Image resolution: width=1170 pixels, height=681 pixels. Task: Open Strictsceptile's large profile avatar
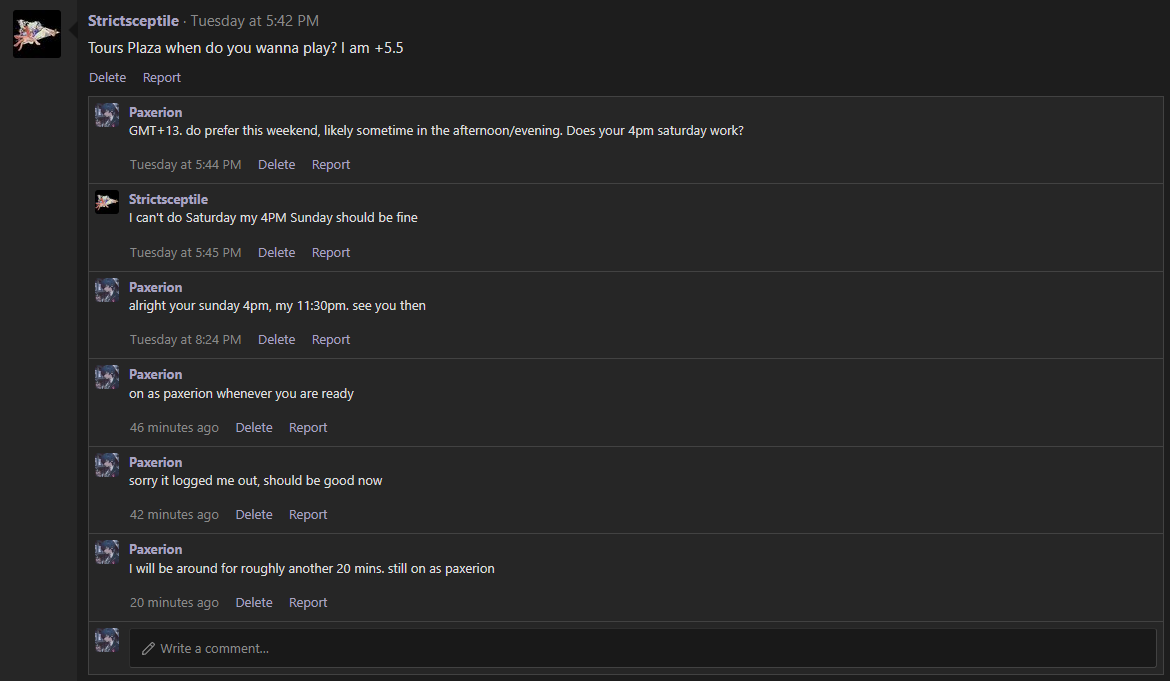click(37, 34)
